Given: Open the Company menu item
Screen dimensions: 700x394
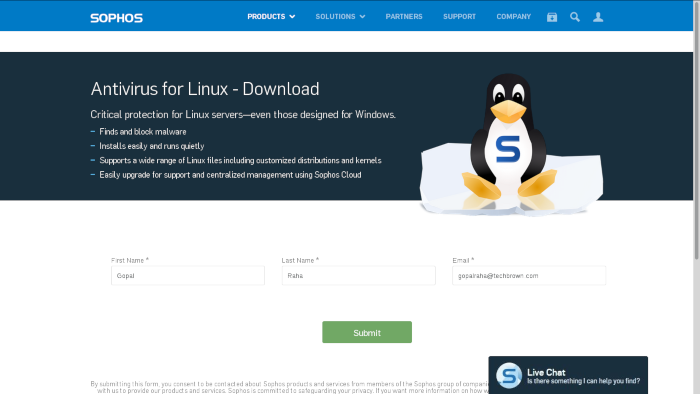Looking at the screenshot, I should (513, 17).
